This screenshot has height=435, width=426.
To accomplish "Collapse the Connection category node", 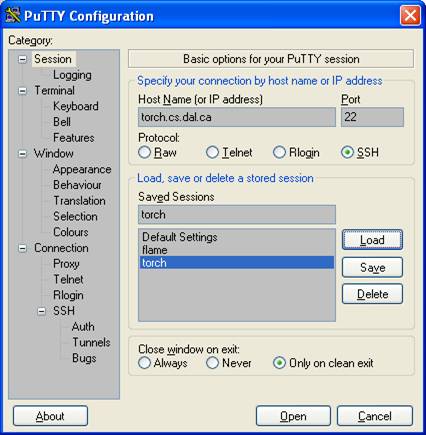I will tap(22, 248).
